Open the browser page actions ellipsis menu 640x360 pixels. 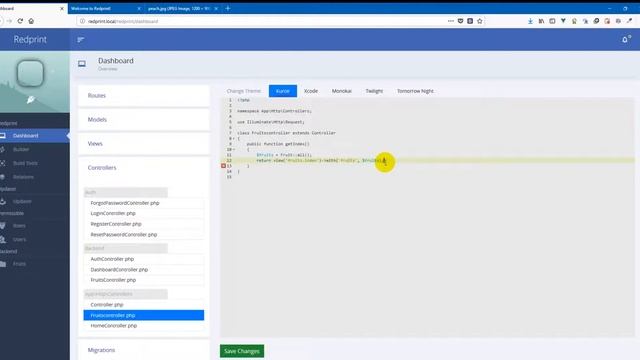[x=451, y=21]
